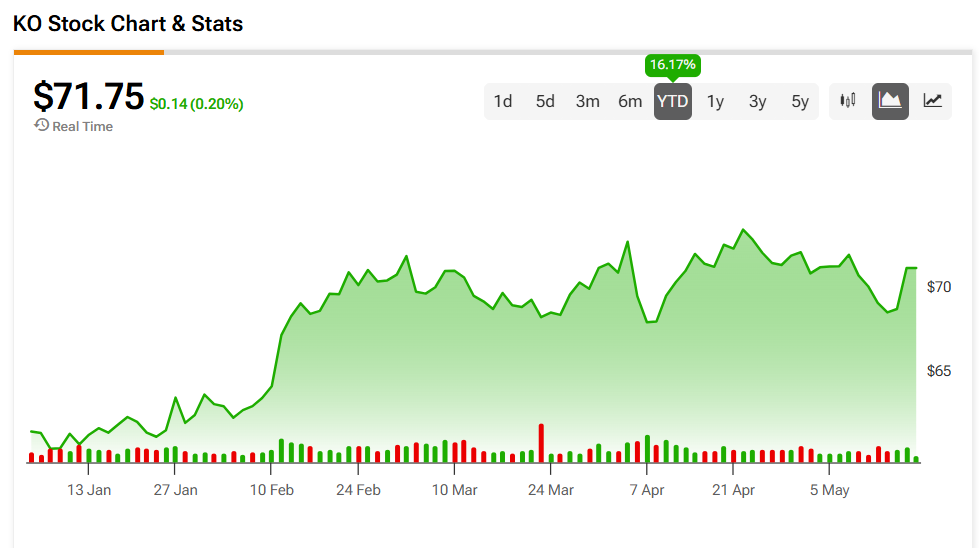The image size is (979, 548).
Task: Click the $71.75 current price
Action: 89,97
